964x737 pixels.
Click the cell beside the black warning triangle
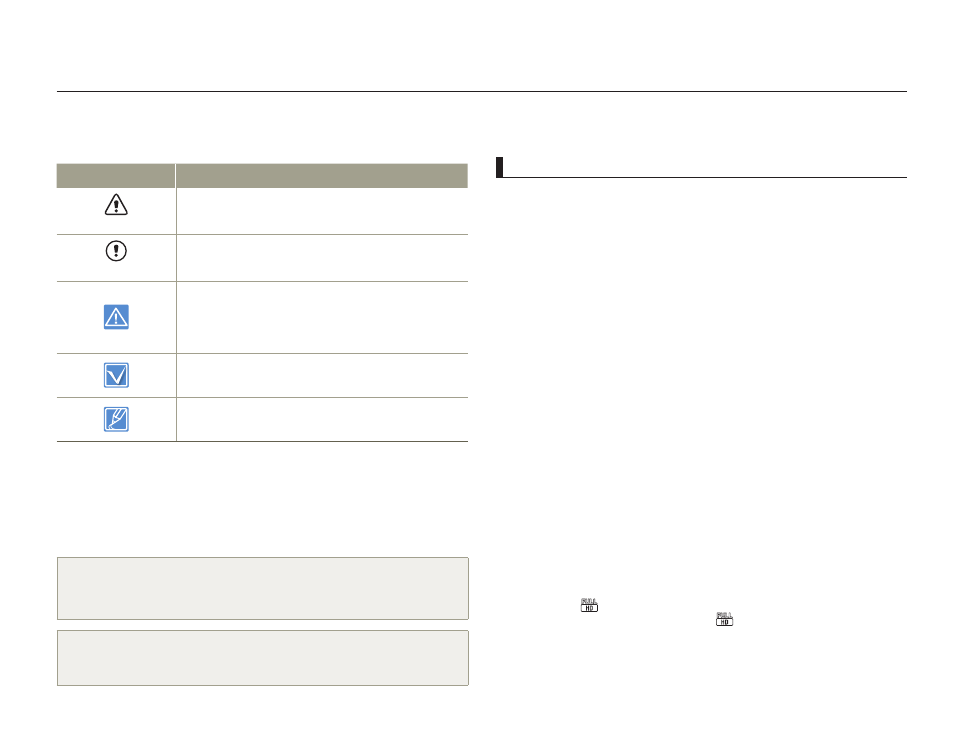click(x=322, y=211)
